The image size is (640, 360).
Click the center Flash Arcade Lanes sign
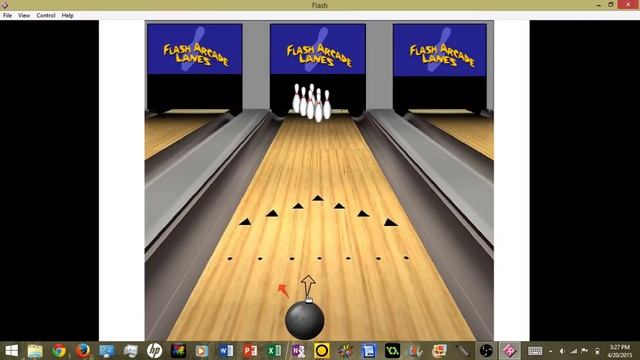pyautogui.click(x=318, y=49)
